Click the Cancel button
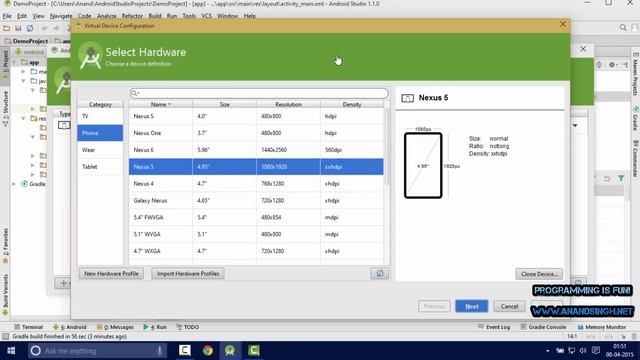 [509, 306]
